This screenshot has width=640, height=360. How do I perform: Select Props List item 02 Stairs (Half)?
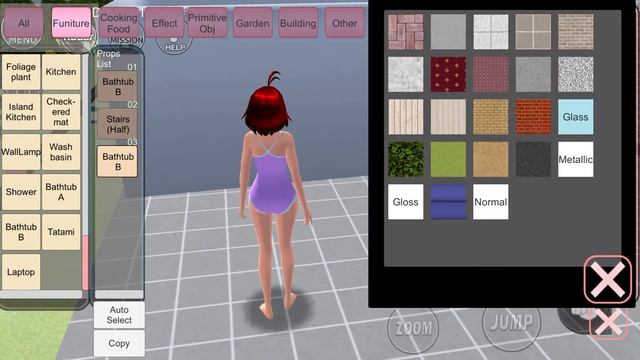pyautogui.click(x=118, y=124)
